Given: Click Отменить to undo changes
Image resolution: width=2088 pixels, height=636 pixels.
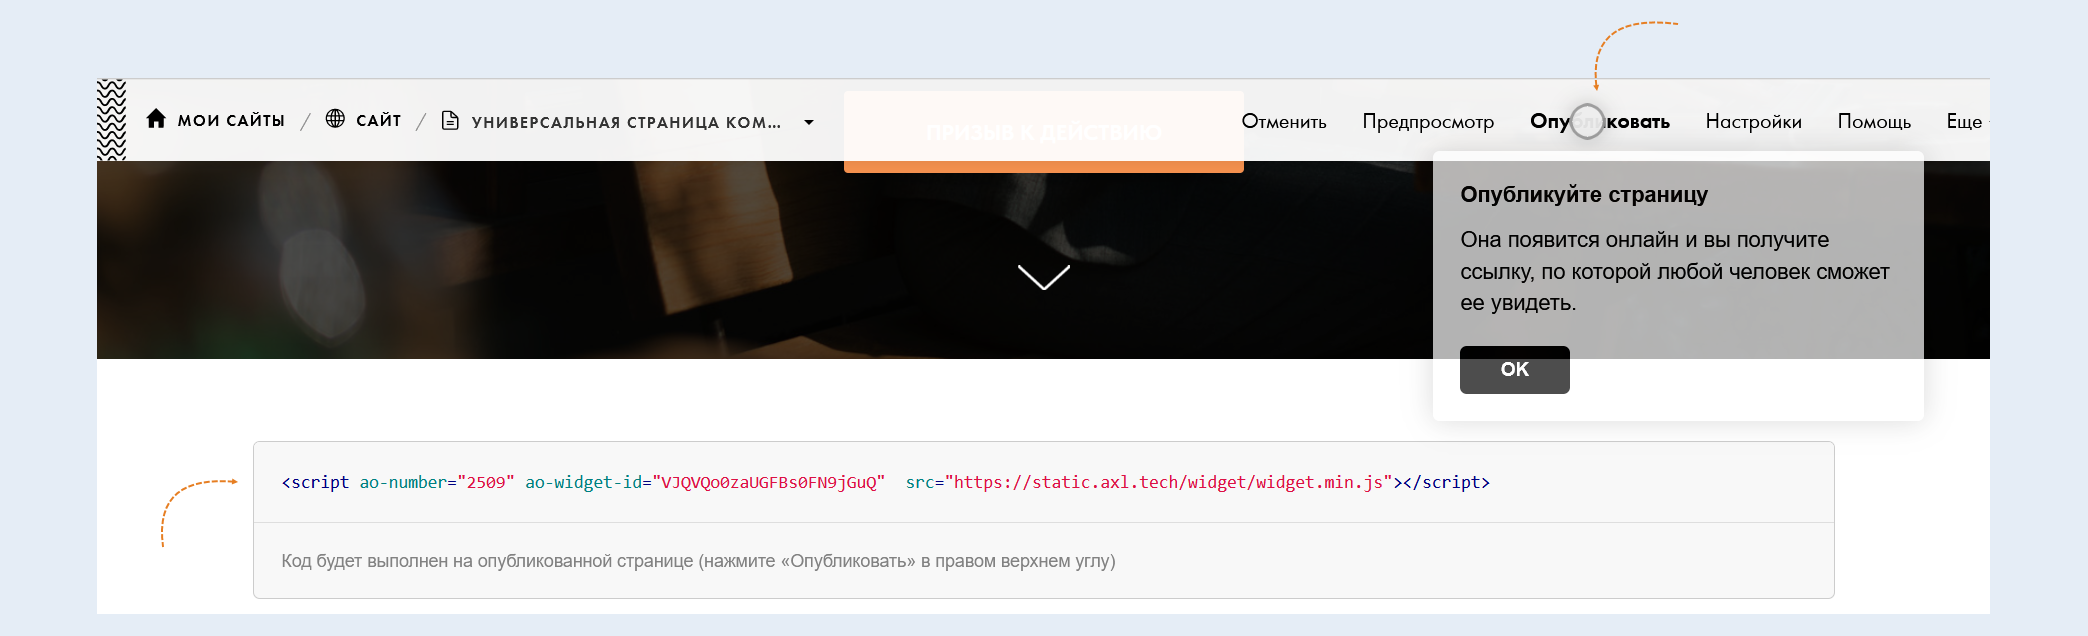Looking at the screenshot, I should (x=1284, y=121).
